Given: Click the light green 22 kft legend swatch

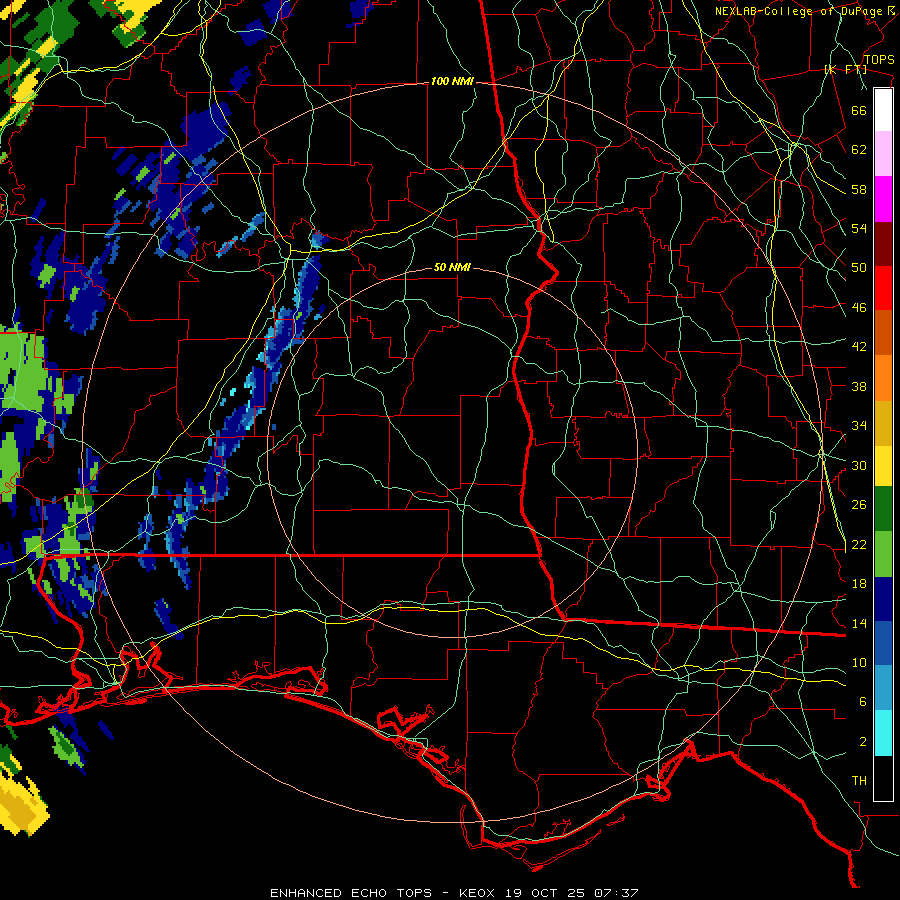Looking at the screenshot, I should [883, 554].
